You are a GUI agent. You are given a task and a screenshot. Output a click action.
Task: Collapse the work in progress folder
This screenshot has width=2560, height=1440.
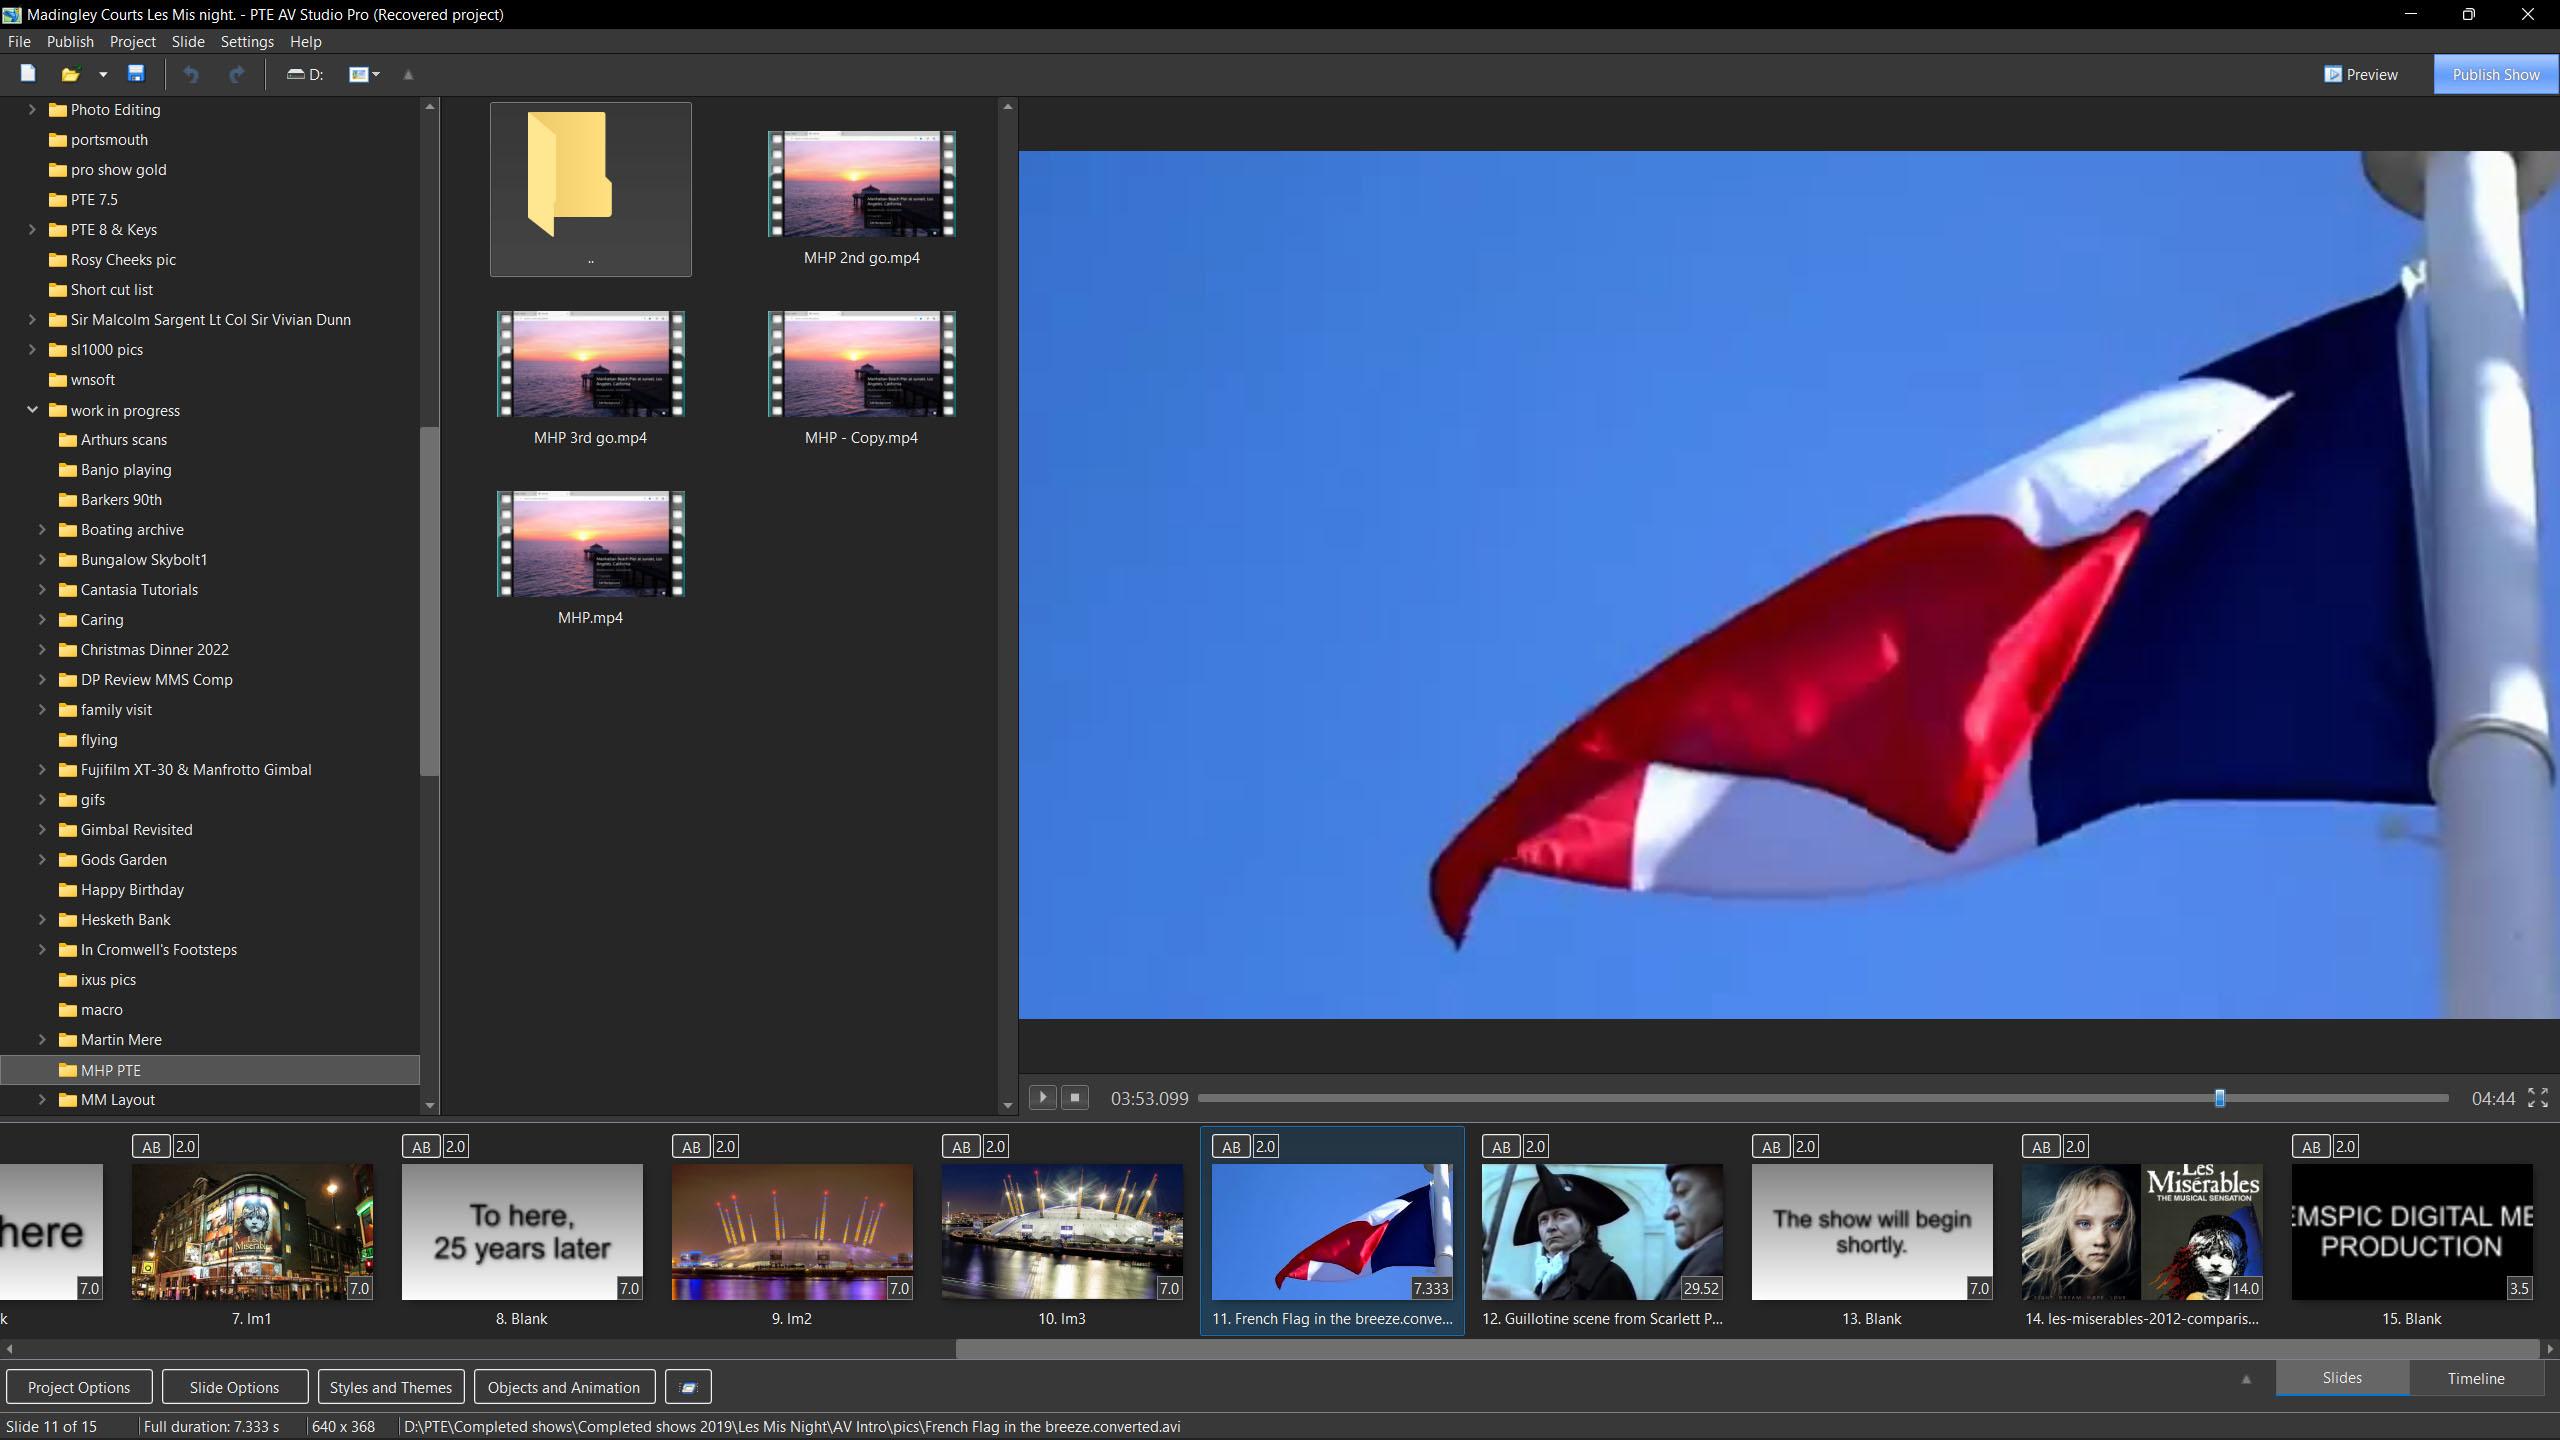(32, 409)
